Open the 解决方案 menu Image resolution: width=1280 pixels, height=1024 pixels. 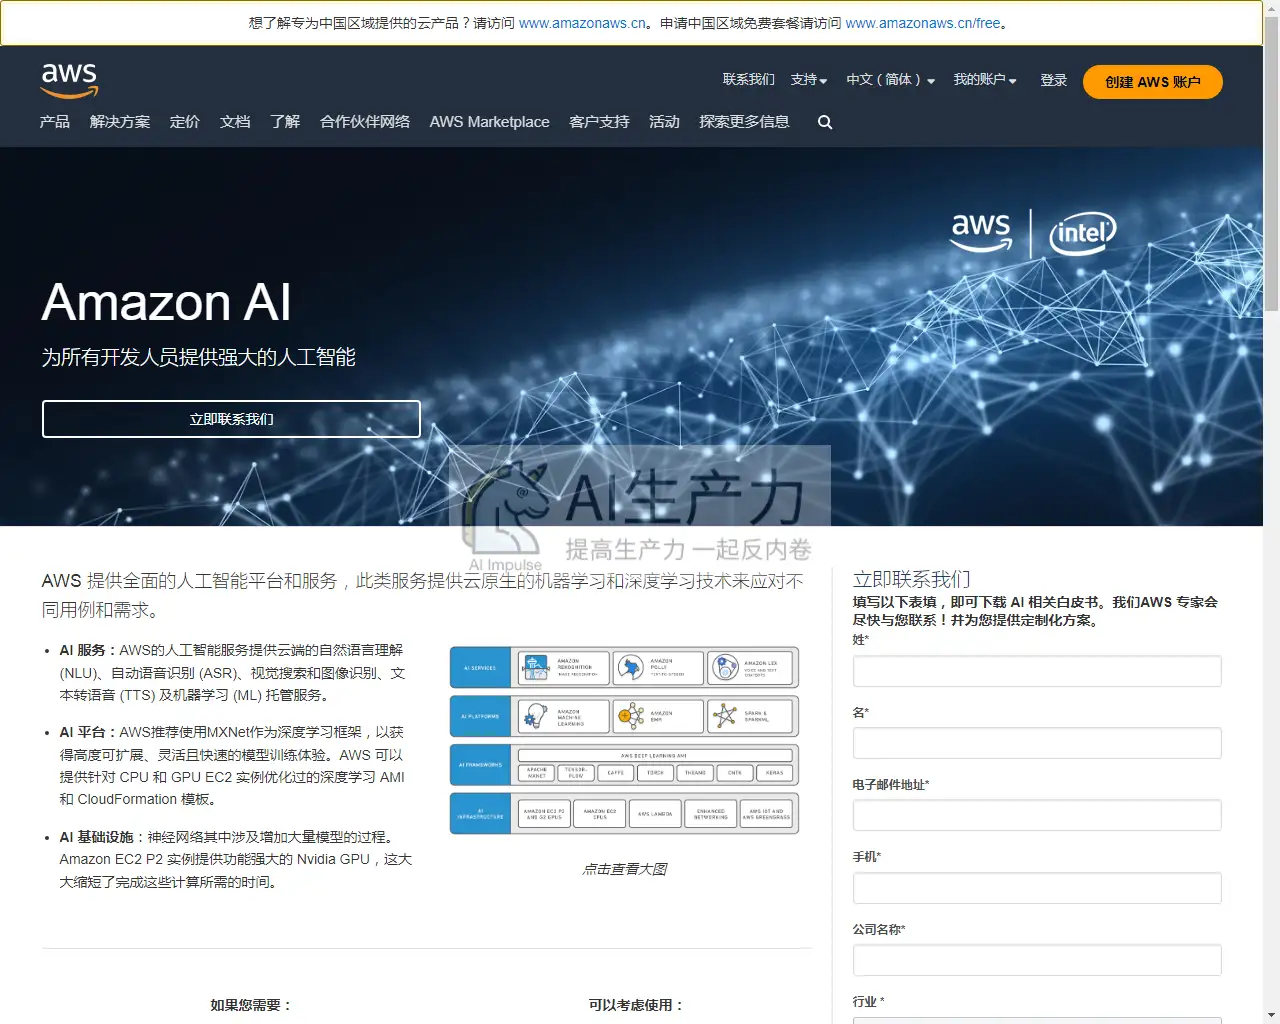[x=120, y=122]
